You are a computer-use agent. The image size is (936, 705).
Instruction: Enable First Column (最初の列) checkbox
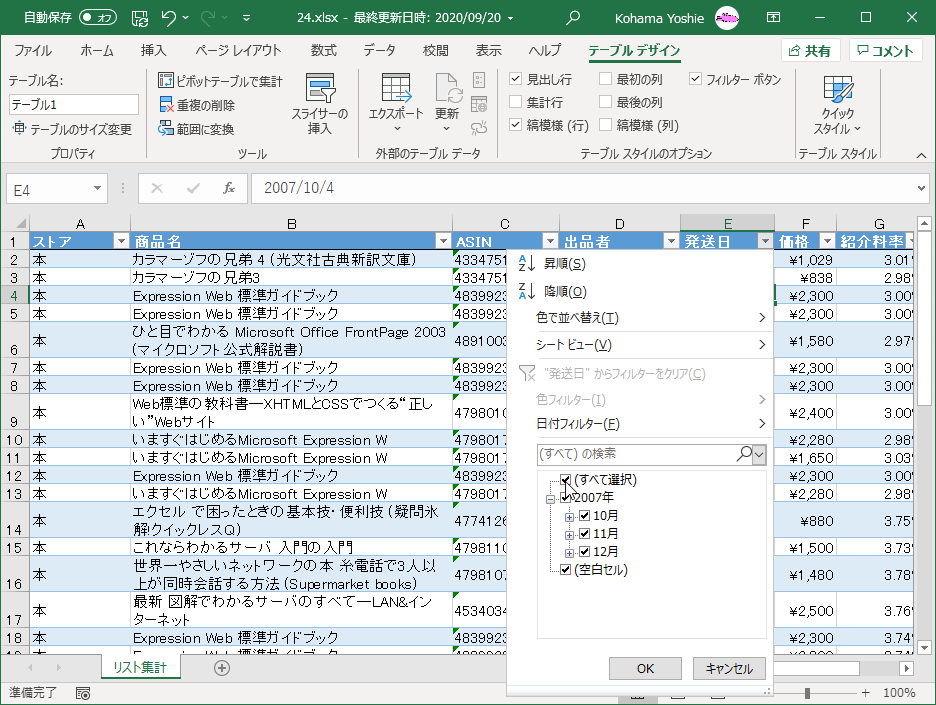click(605, 78)
